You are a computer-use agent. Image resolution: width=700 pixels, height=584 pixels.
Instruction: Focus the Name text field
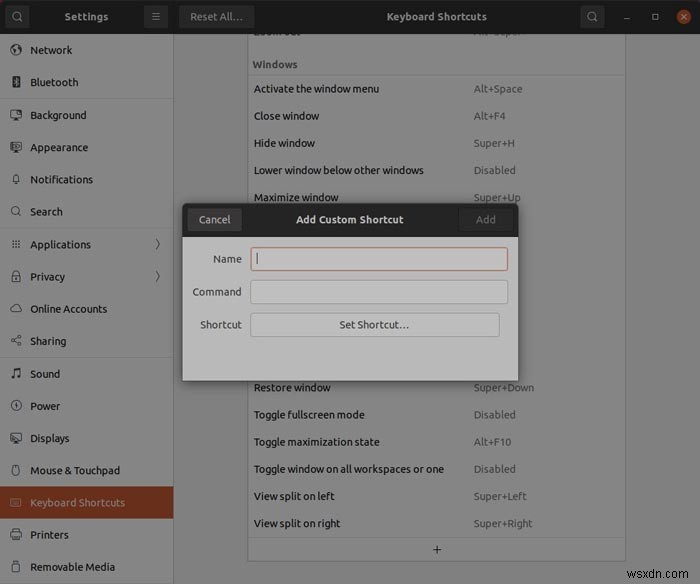coord(379,259)
